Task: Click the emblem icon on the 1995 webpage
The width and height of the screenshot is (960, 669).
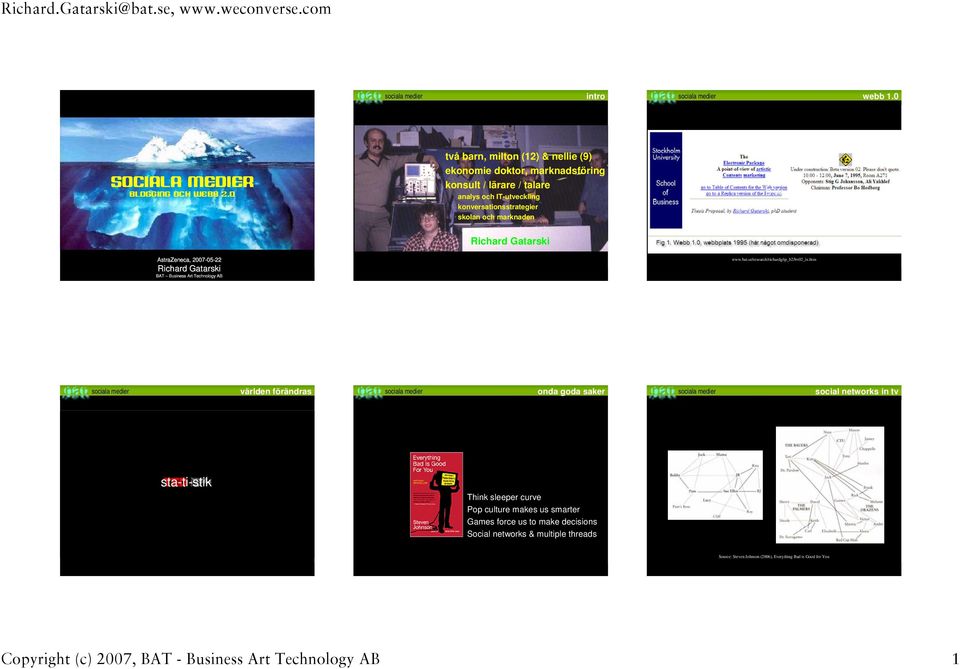Action: 845,160
